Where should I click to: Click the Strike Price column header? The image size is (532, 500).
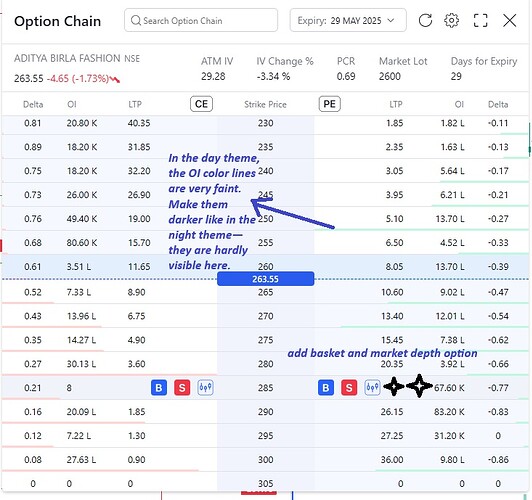click(x=265, y=104)
